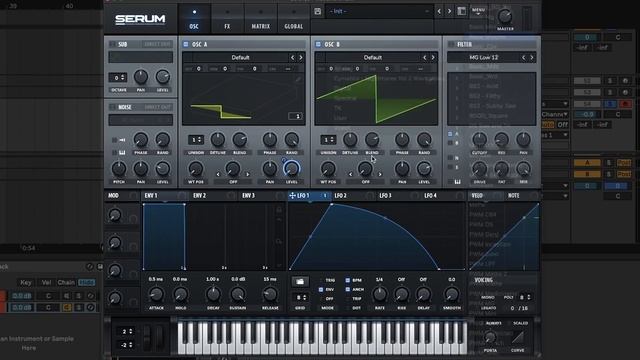Adjust the OSC A unison stepper
The image size is (640, 360).
tap(196, 140)
